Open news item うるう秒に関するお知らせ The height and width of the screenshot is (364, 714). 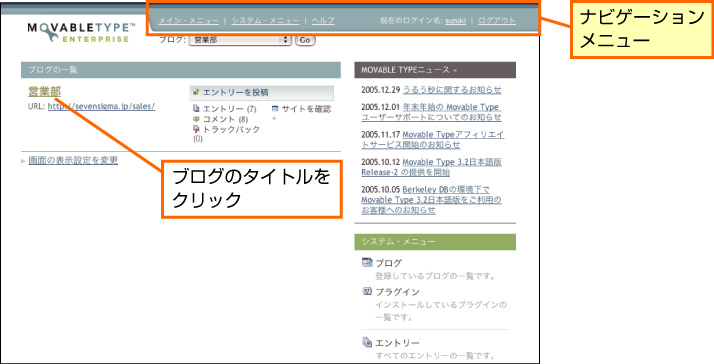(x=452, y=90)
